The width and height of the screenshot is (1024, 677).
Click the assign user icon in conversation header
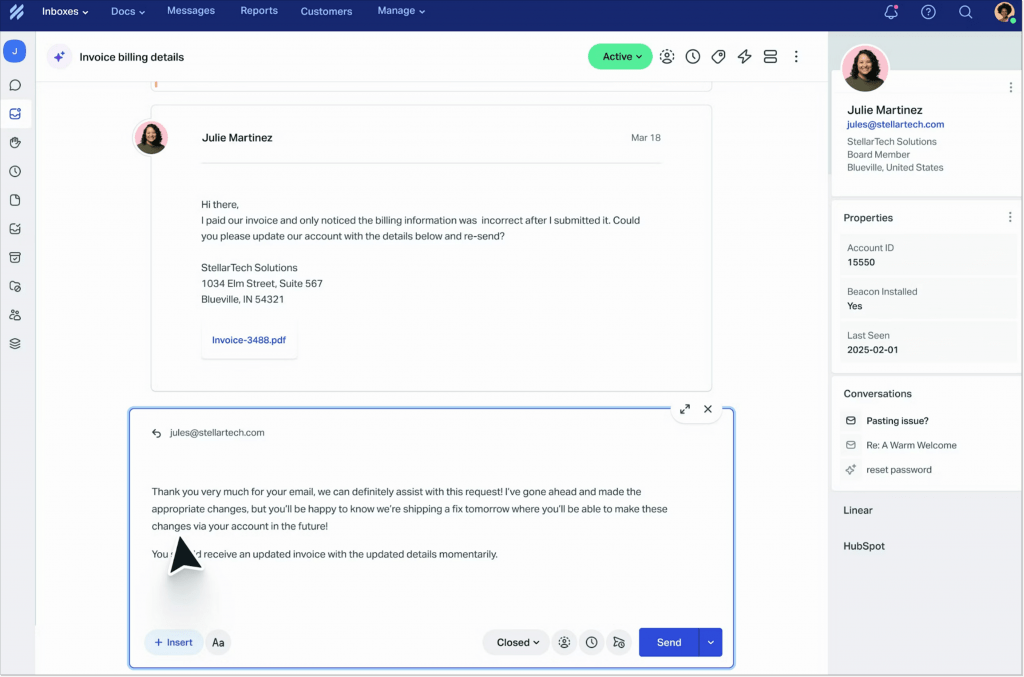coord(667,57)
